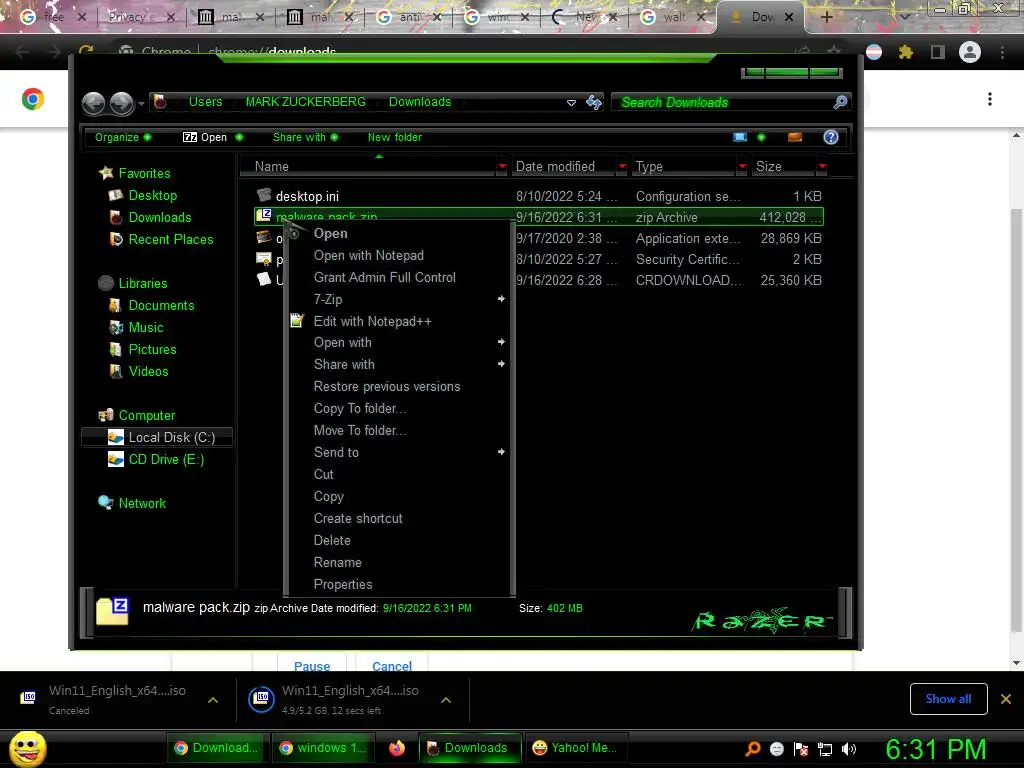Expand options for in-progress Win11 ISO download

click(x=446, y=700)
